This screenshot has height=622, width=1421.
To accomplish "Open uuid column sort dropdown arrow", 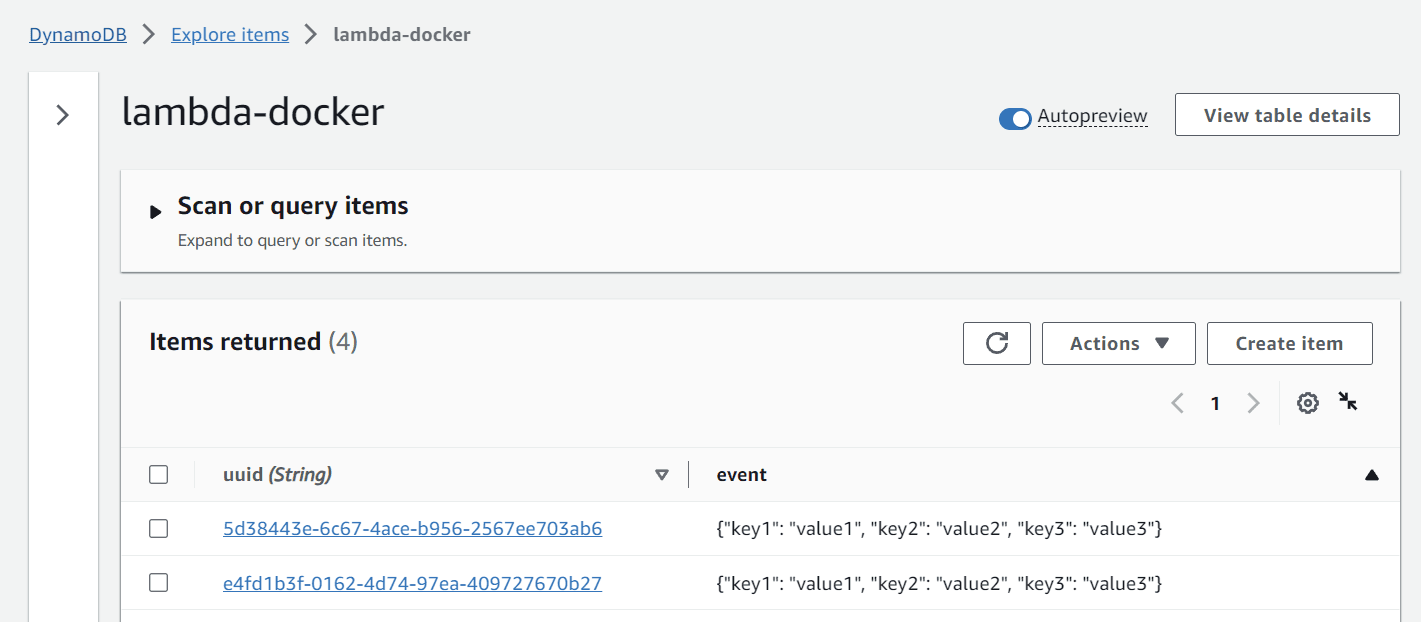I will tap(661, 475).
